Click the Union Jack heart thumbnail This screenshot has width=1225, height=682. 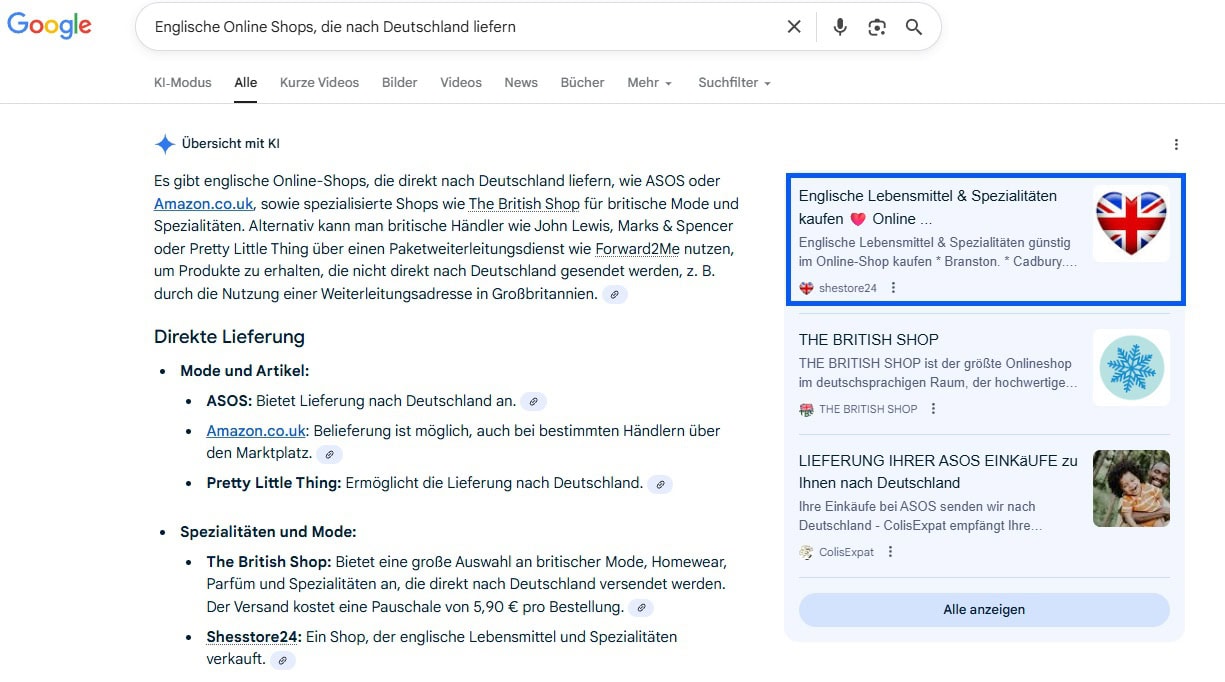pos(1131,224)
